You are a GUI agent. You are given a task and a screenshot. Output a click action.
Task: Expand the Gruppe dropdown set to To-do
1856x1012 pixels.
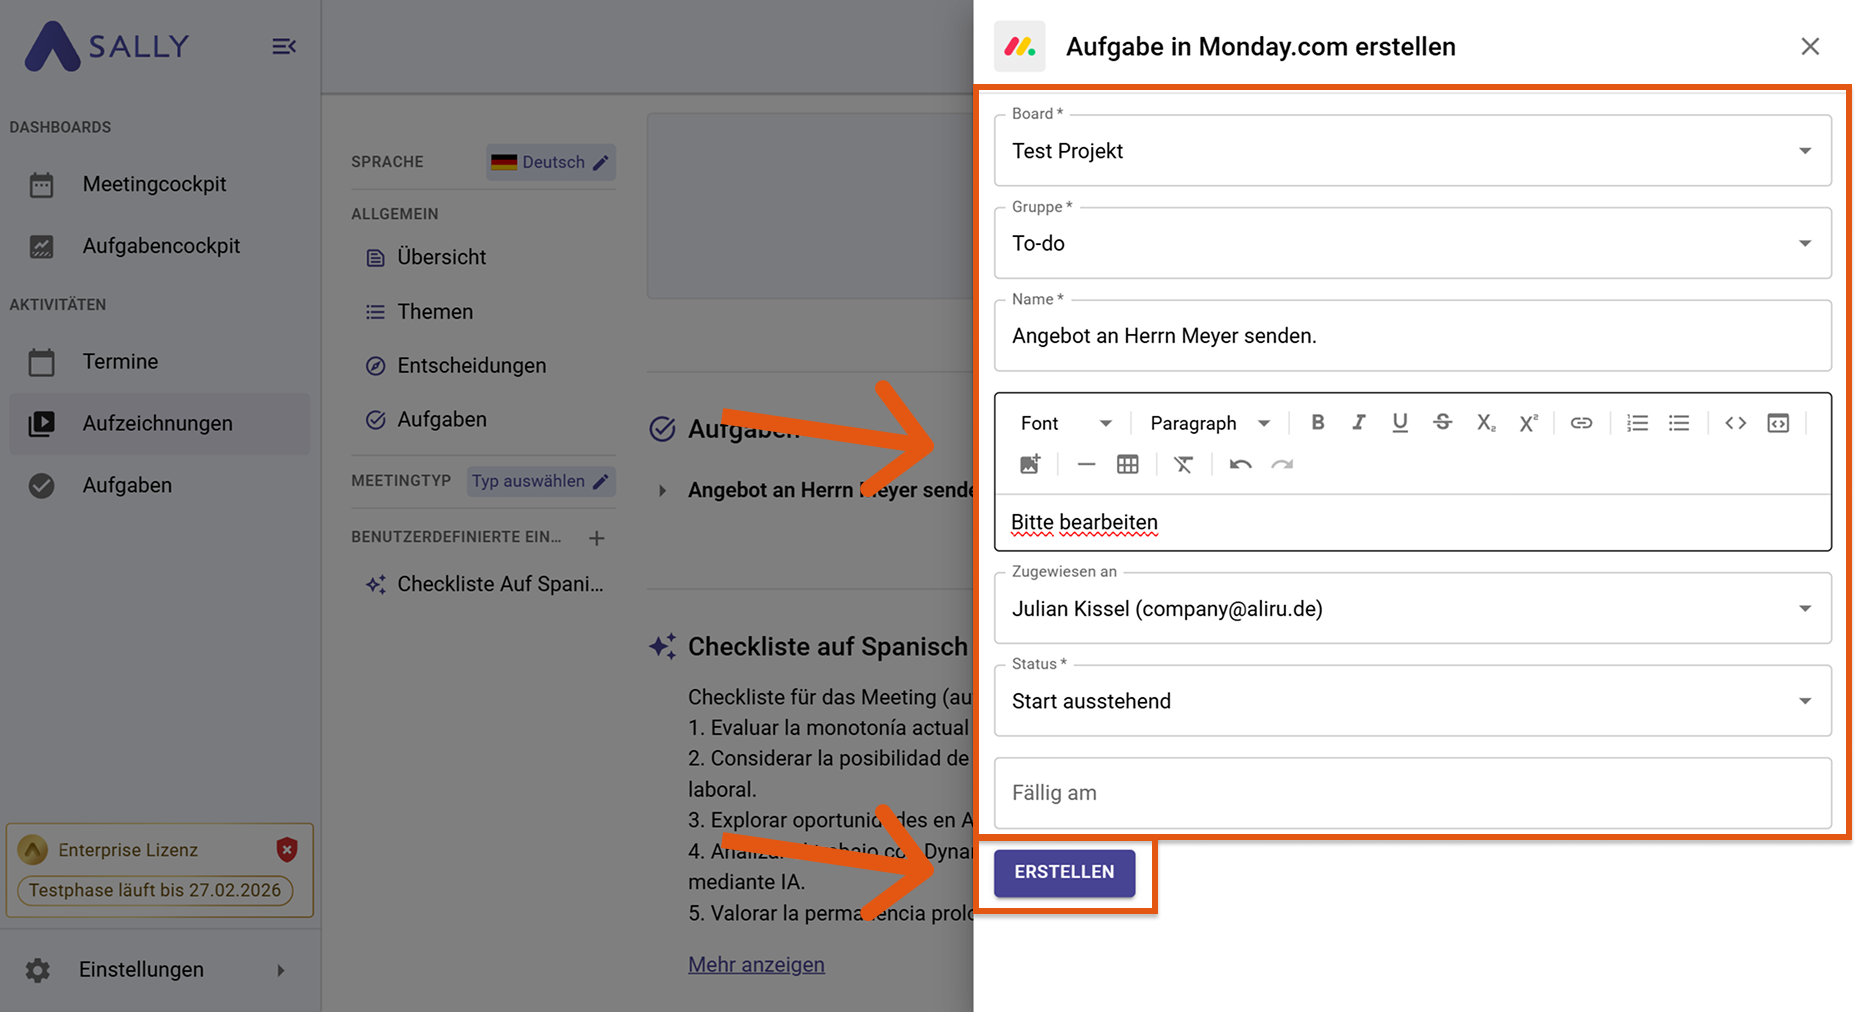click(x=1412, y=244)
